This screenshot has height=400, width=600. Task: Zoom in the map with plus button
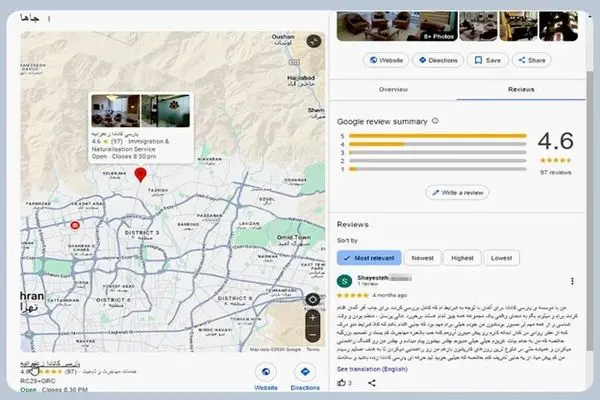[313, 318]
